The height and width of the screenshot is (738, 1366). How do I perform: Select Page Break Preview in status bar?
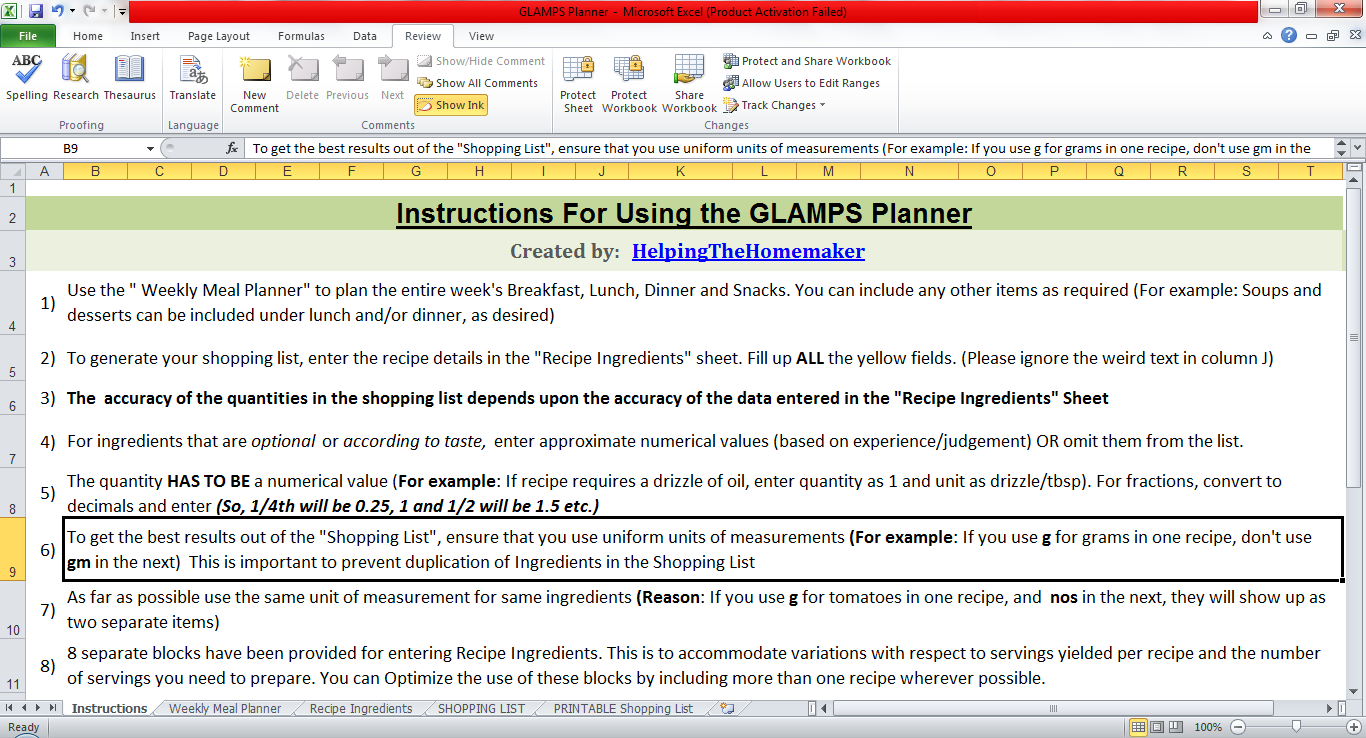pos(1176,727)
